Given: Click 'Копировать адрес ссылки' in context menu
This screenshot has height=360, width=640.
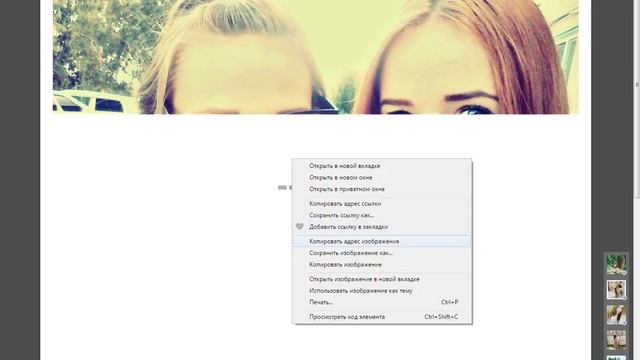Looking at the screenshot, I should pos(382,203).
